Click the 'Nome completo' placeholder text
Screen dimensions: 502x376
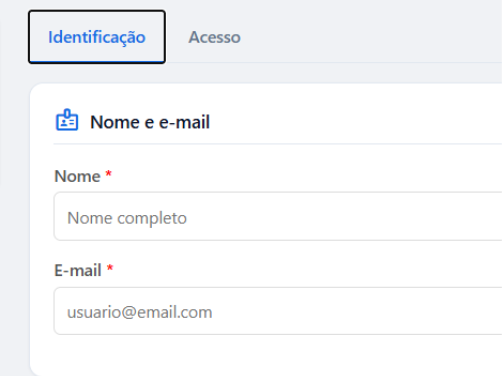click(127, 218)
